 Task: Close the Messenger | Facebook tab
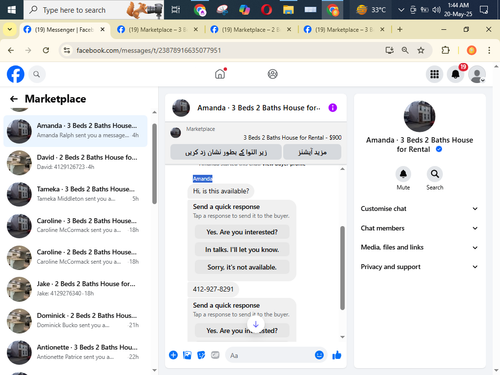click(x=103, y=30)
